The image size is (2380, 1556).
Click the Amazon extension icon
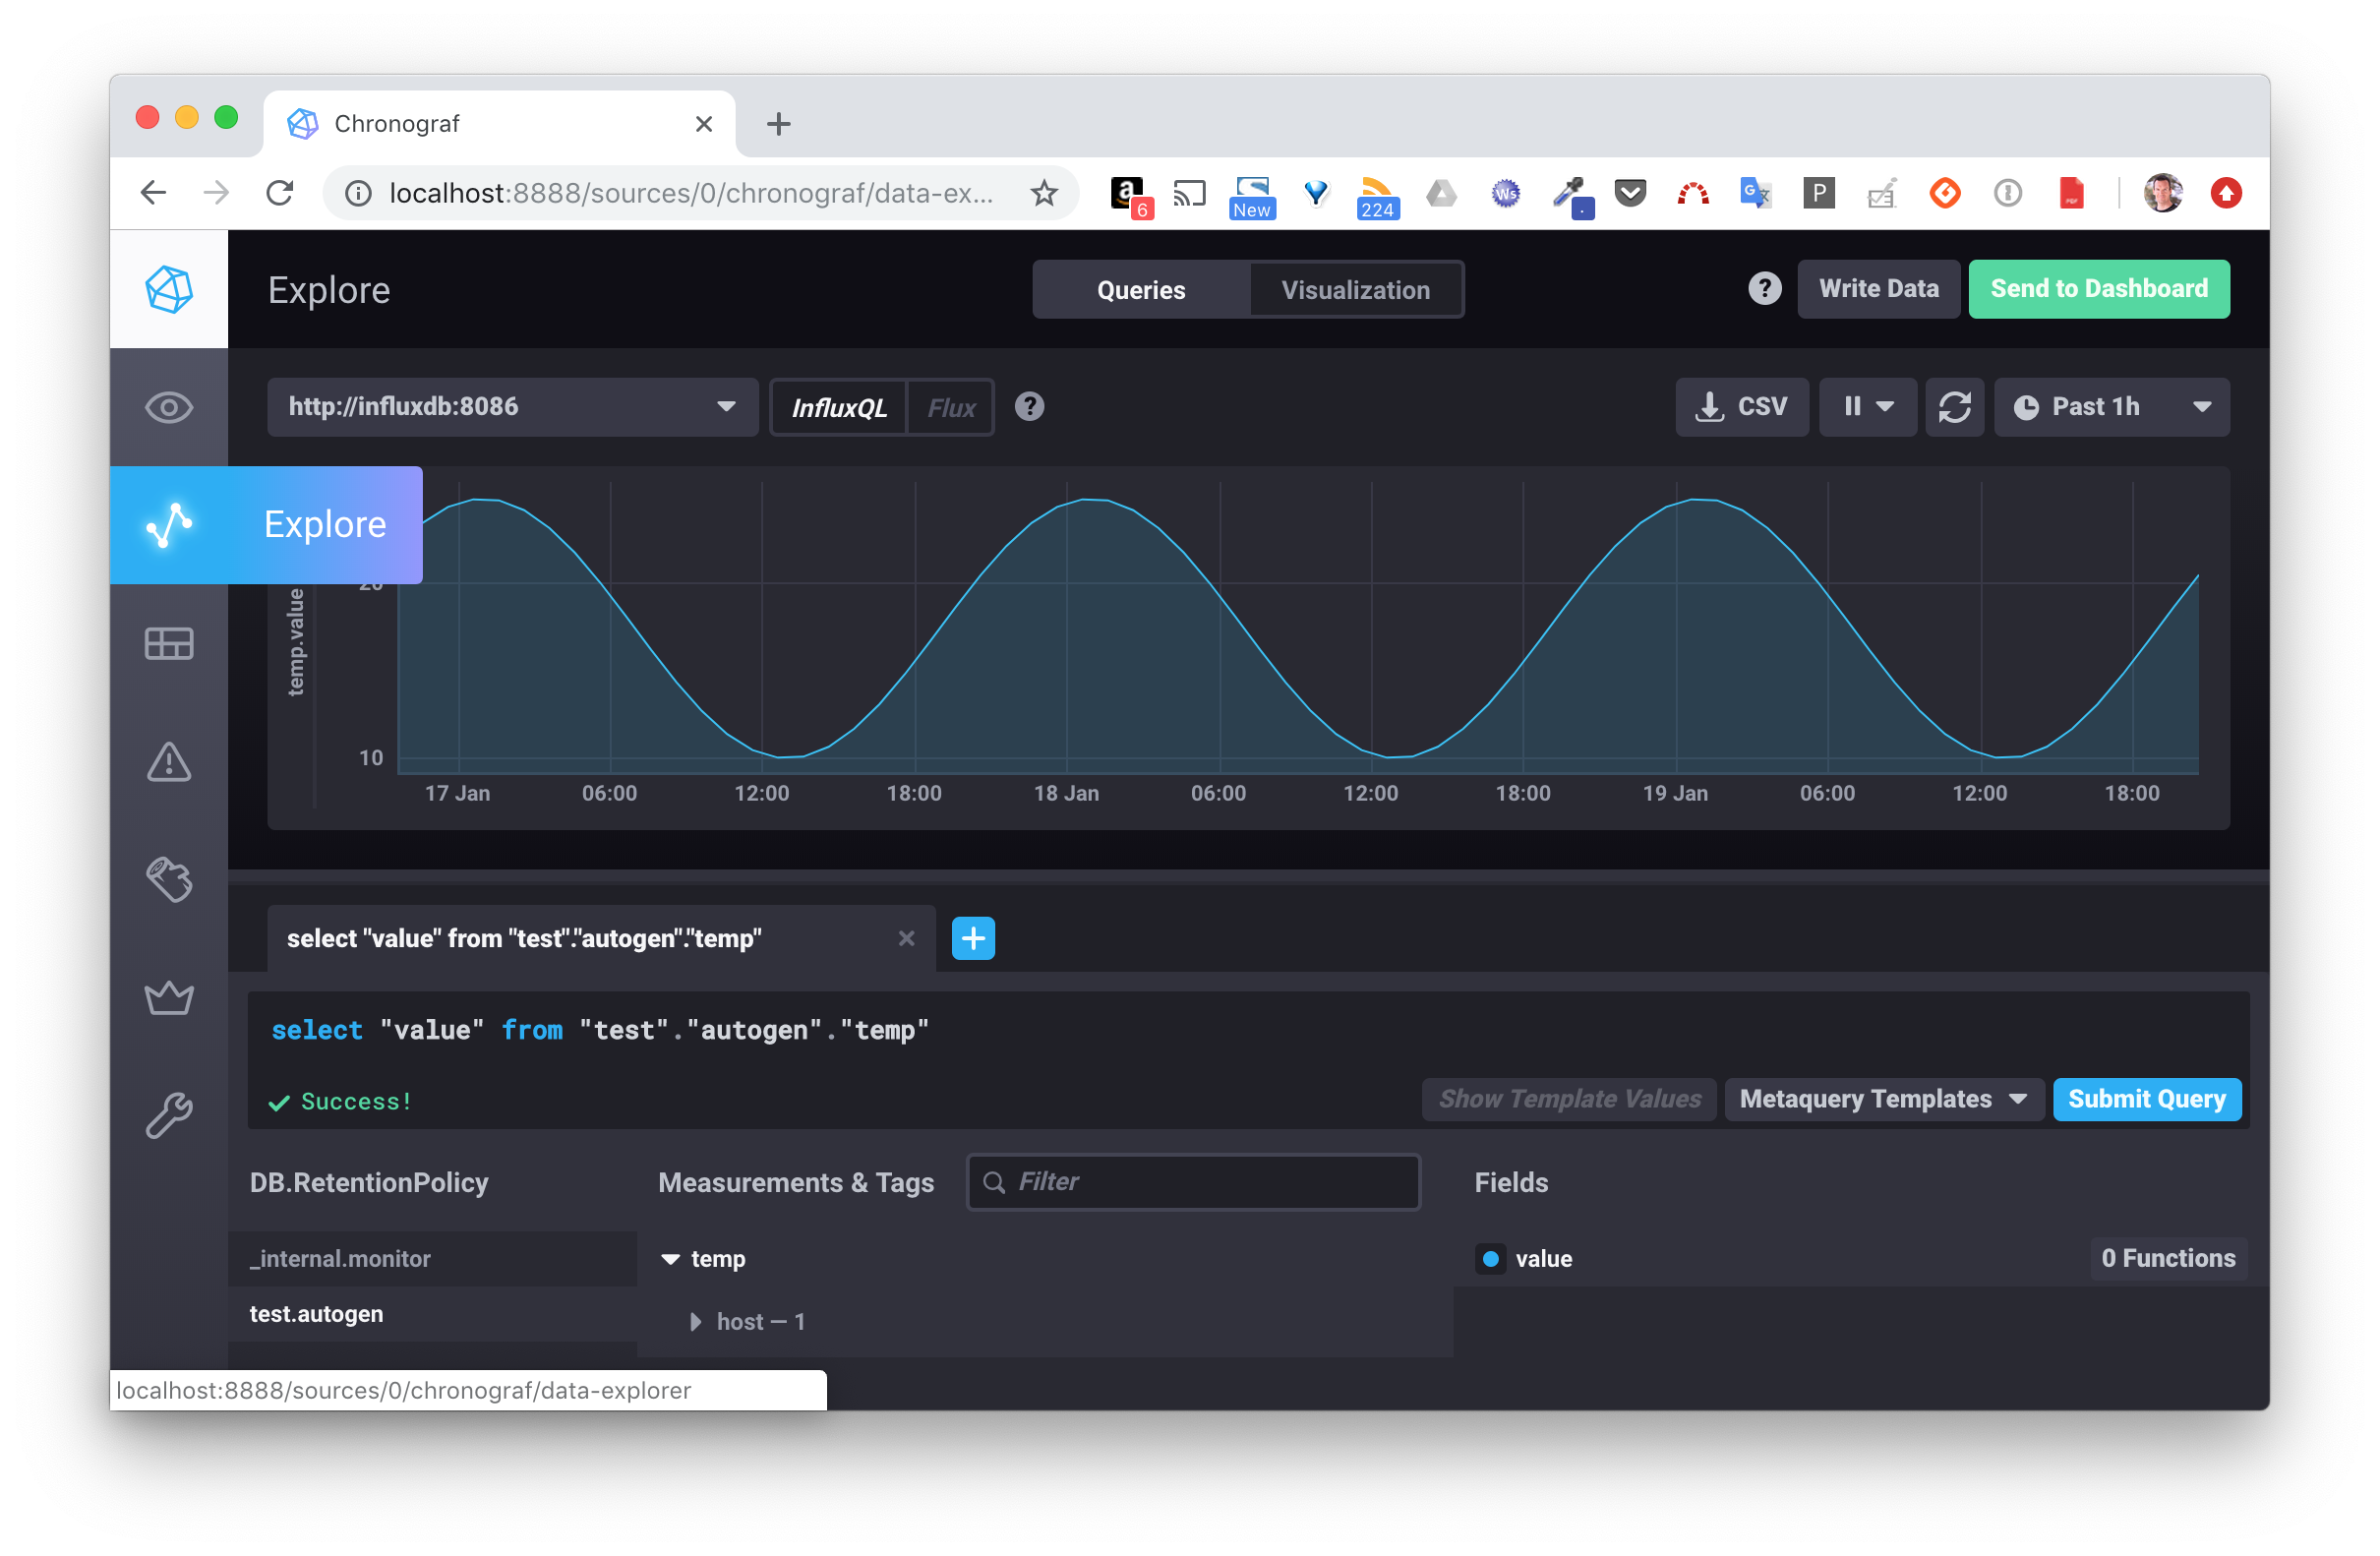tap(1130, 195)
